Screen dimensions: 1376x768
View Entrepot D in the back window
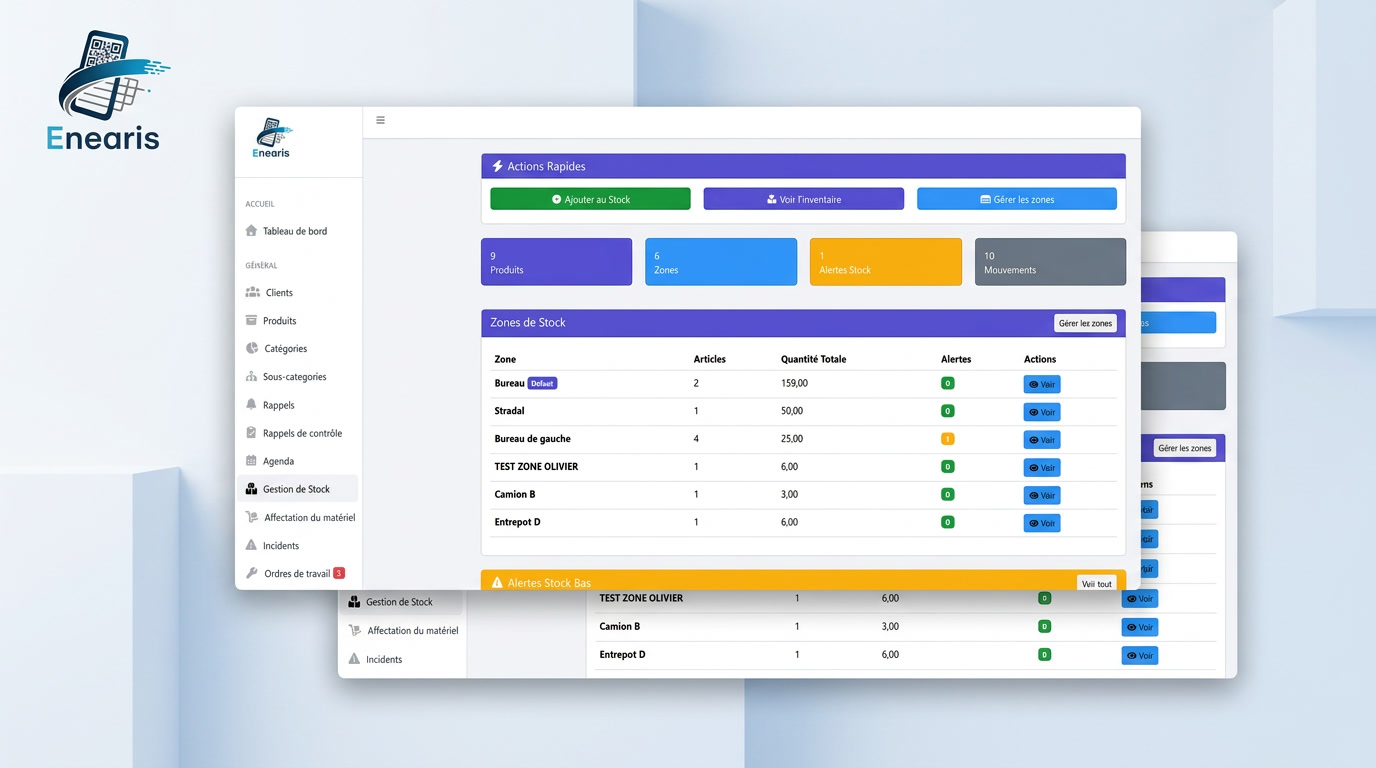1139,656
